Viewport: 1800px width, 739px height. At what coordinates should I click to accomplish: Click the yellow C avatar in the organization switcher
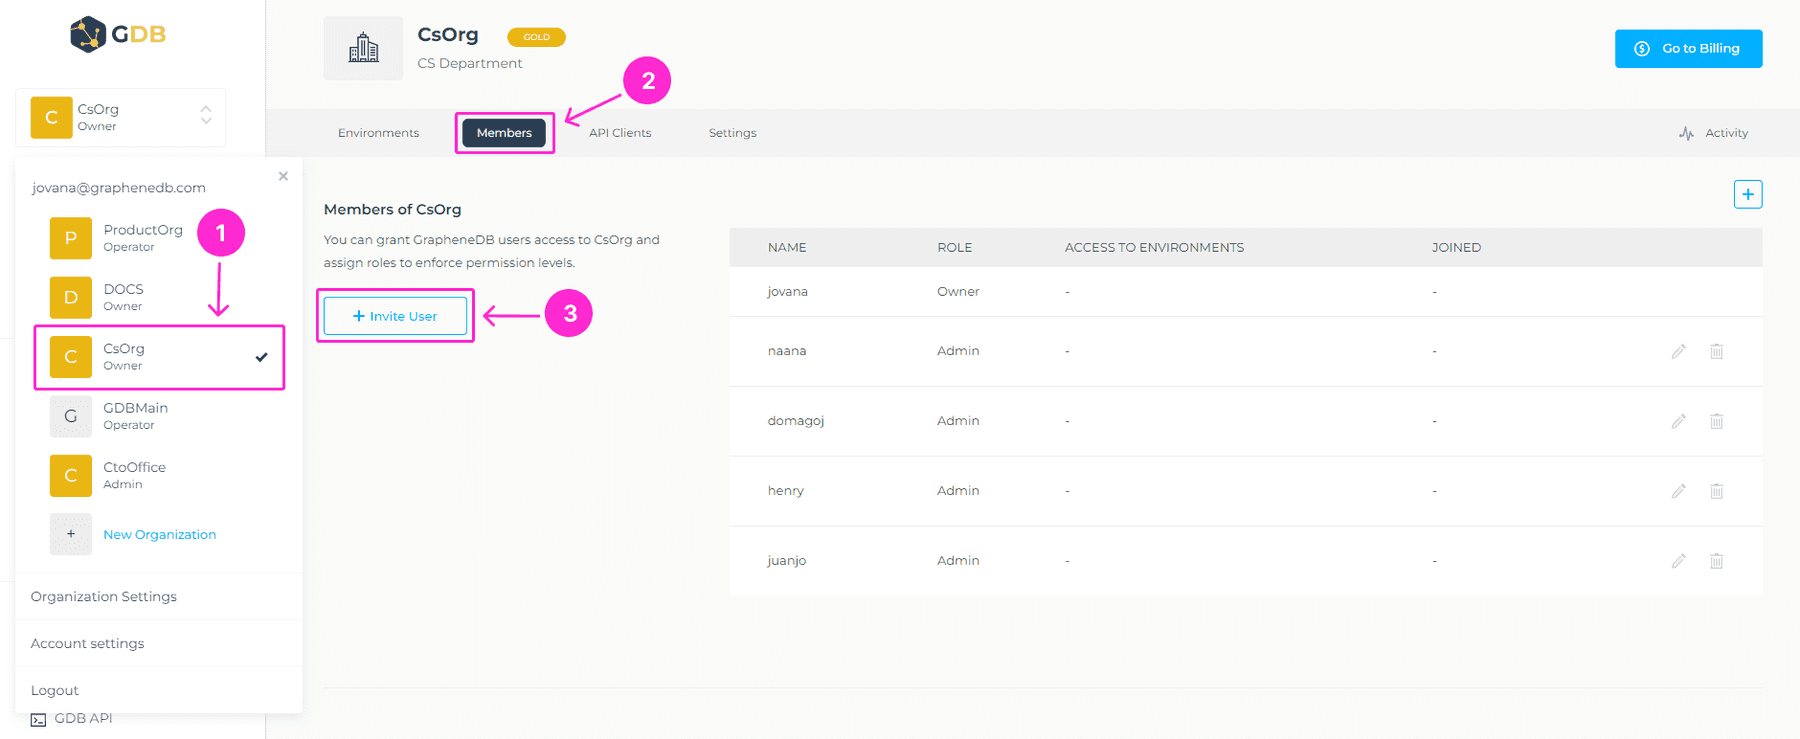(x=51, y=117)
